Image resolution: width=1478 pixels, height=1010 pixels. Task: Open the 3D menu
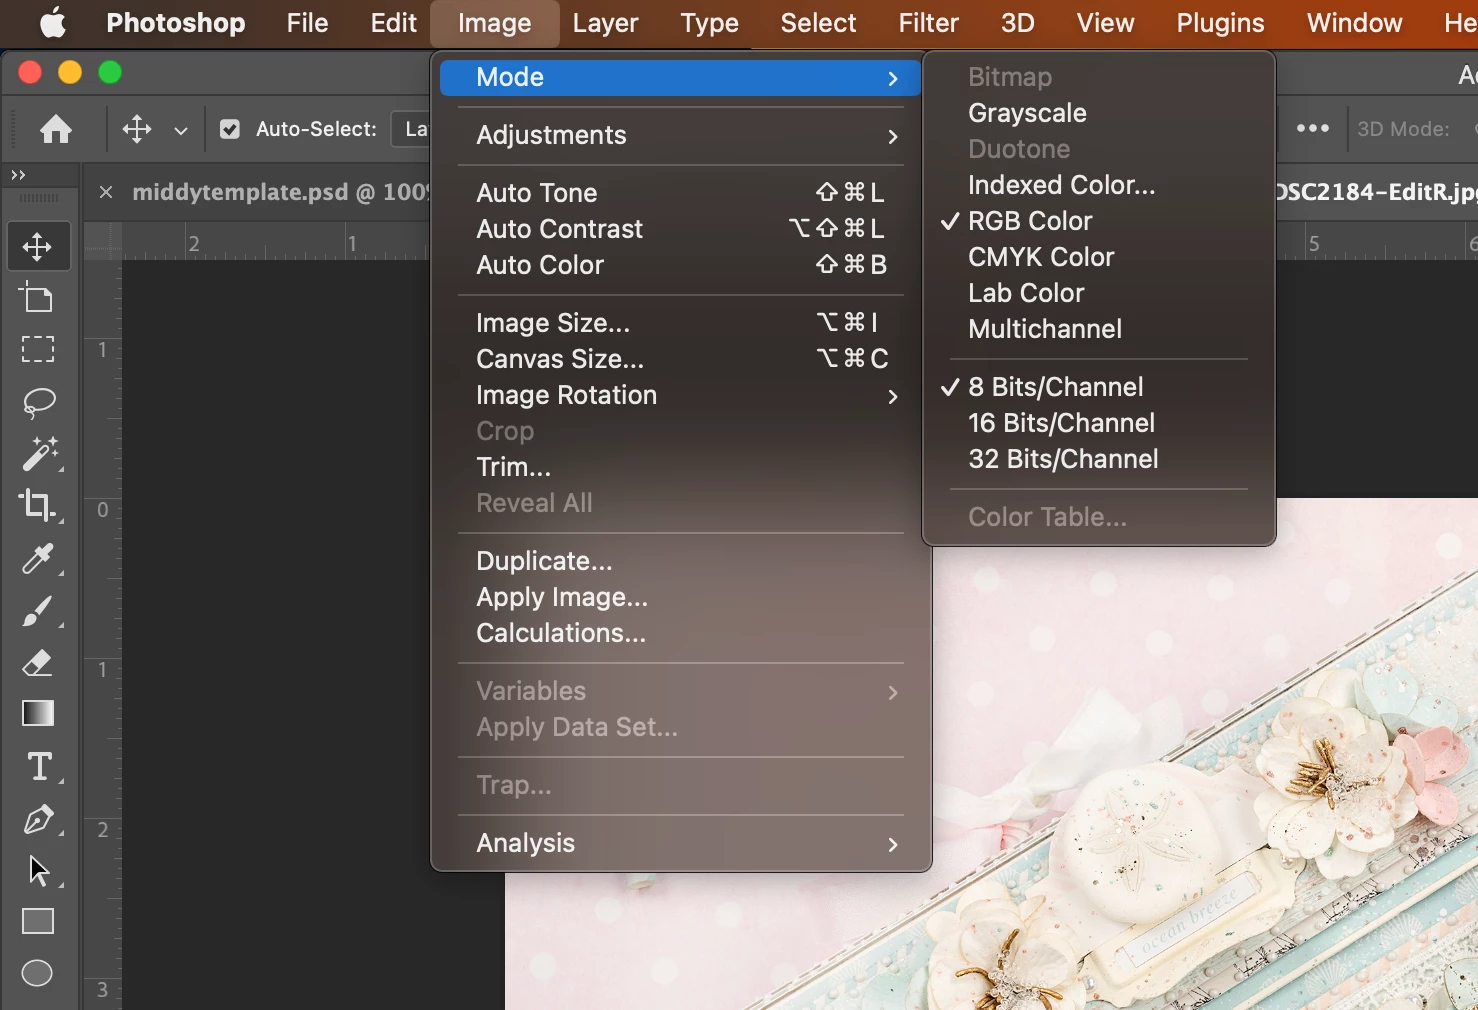(x=1018, y=23)
